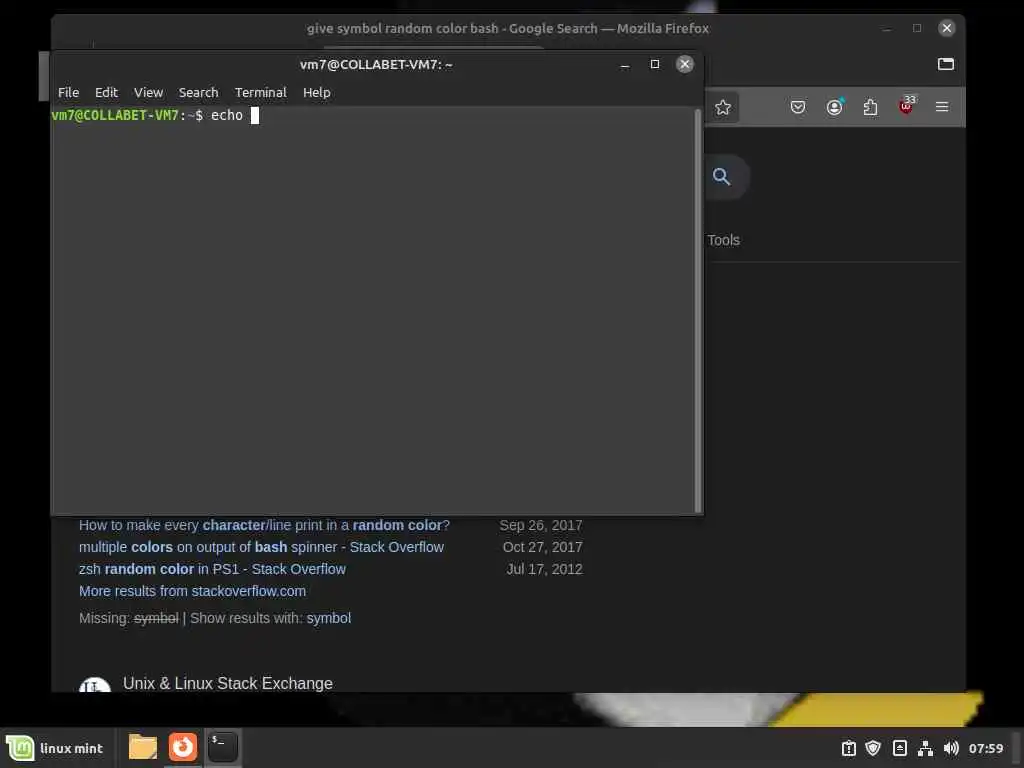Open the File menu in the terminal
The width and height of the screenshot is (1024, 768).
click(x=68, y=93)
